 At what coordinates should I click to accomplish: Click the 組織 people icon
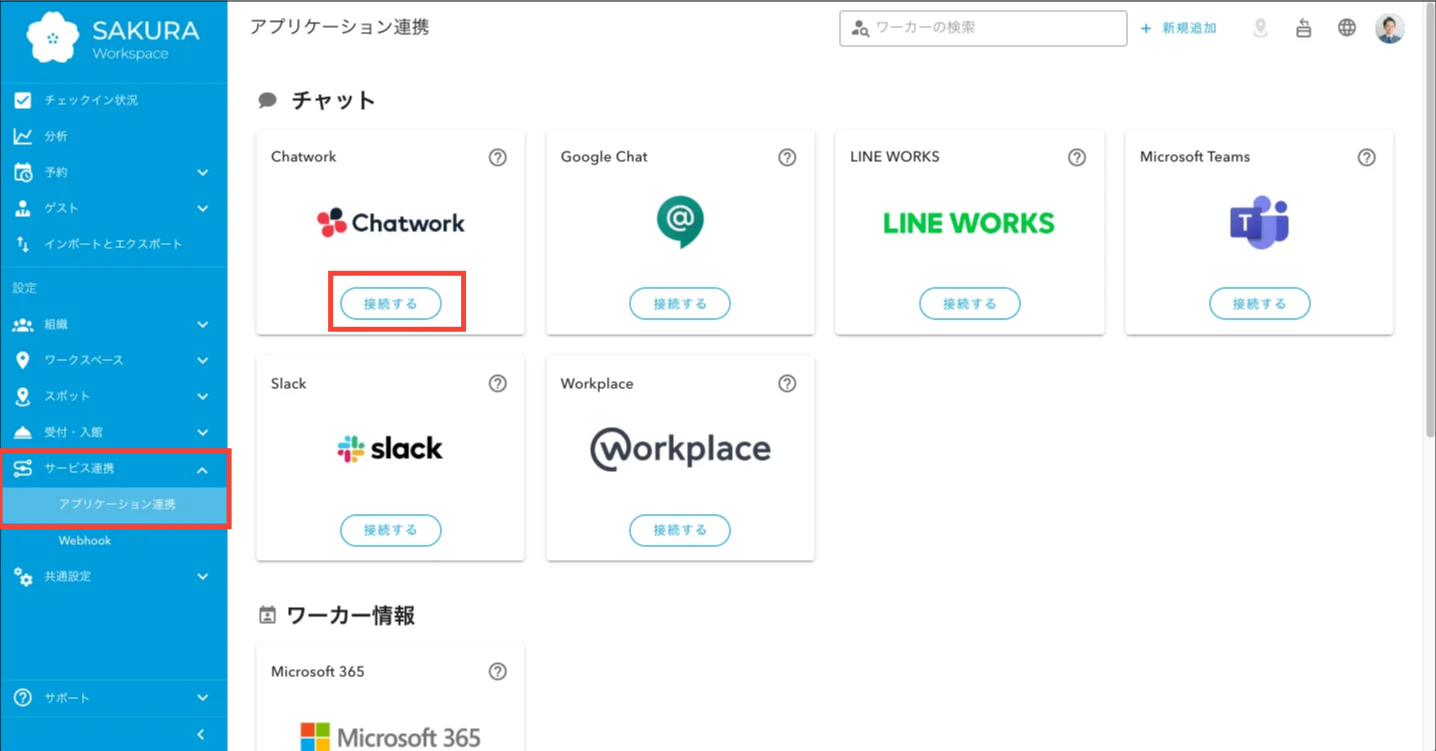[x=22, y=324]
